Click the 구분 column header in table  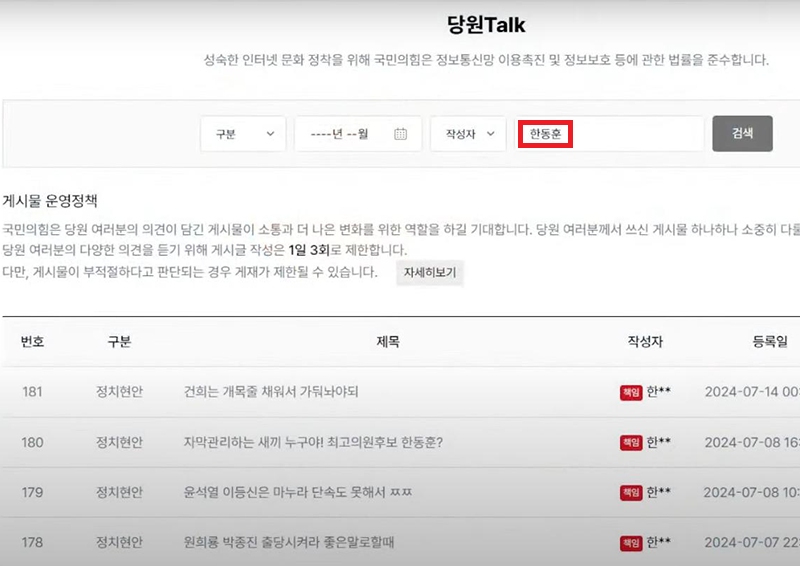(x=119, y=341)
